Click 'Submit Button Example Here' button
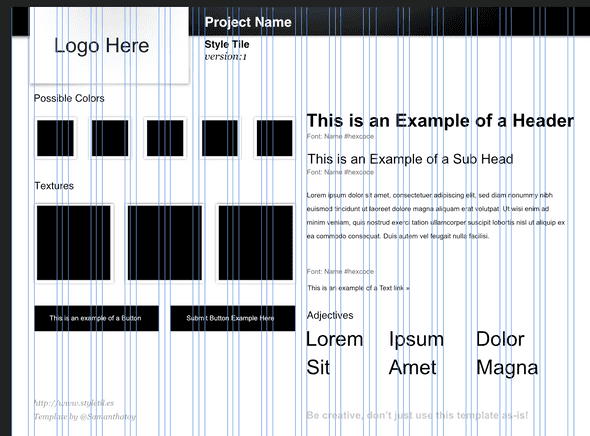 (x=233, y=318)
